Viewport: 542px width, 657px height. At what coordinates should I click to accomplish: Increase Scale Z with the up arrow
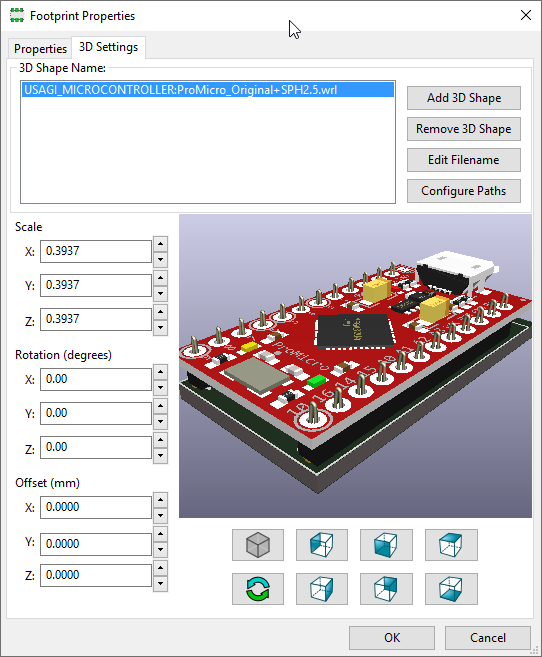pyautogui.click(x=160, y=312)
